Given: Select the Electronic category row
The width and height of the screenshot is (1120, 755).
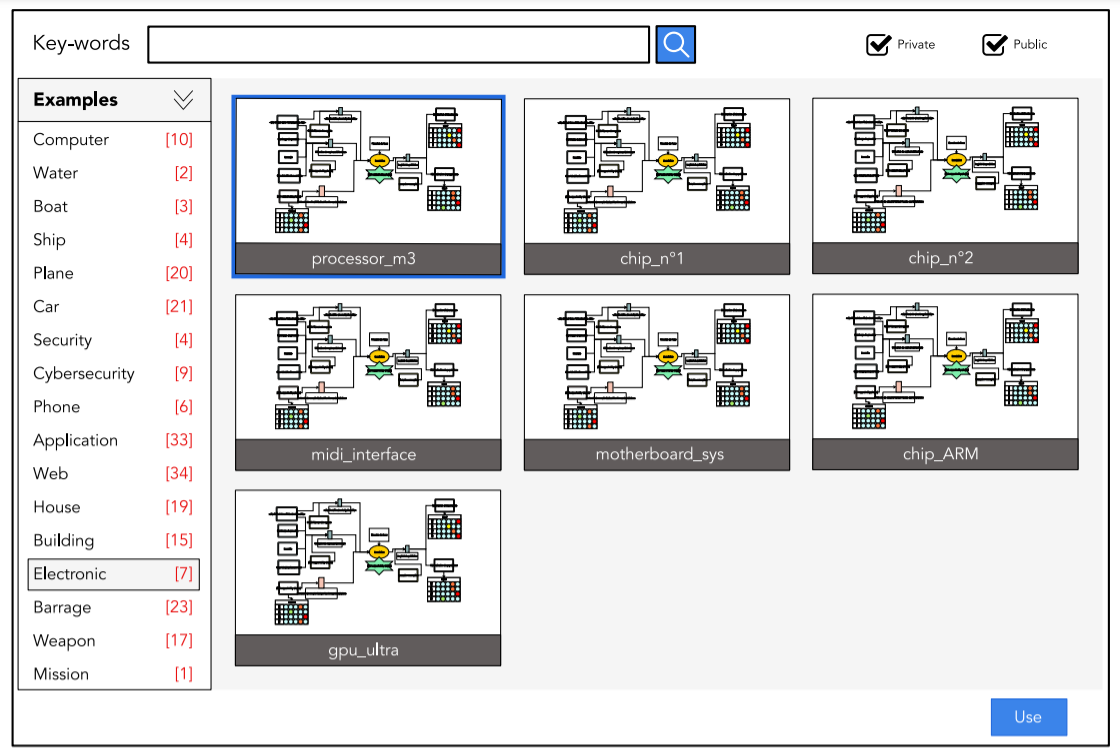Looking at the screenshot, I should [114, 574].
